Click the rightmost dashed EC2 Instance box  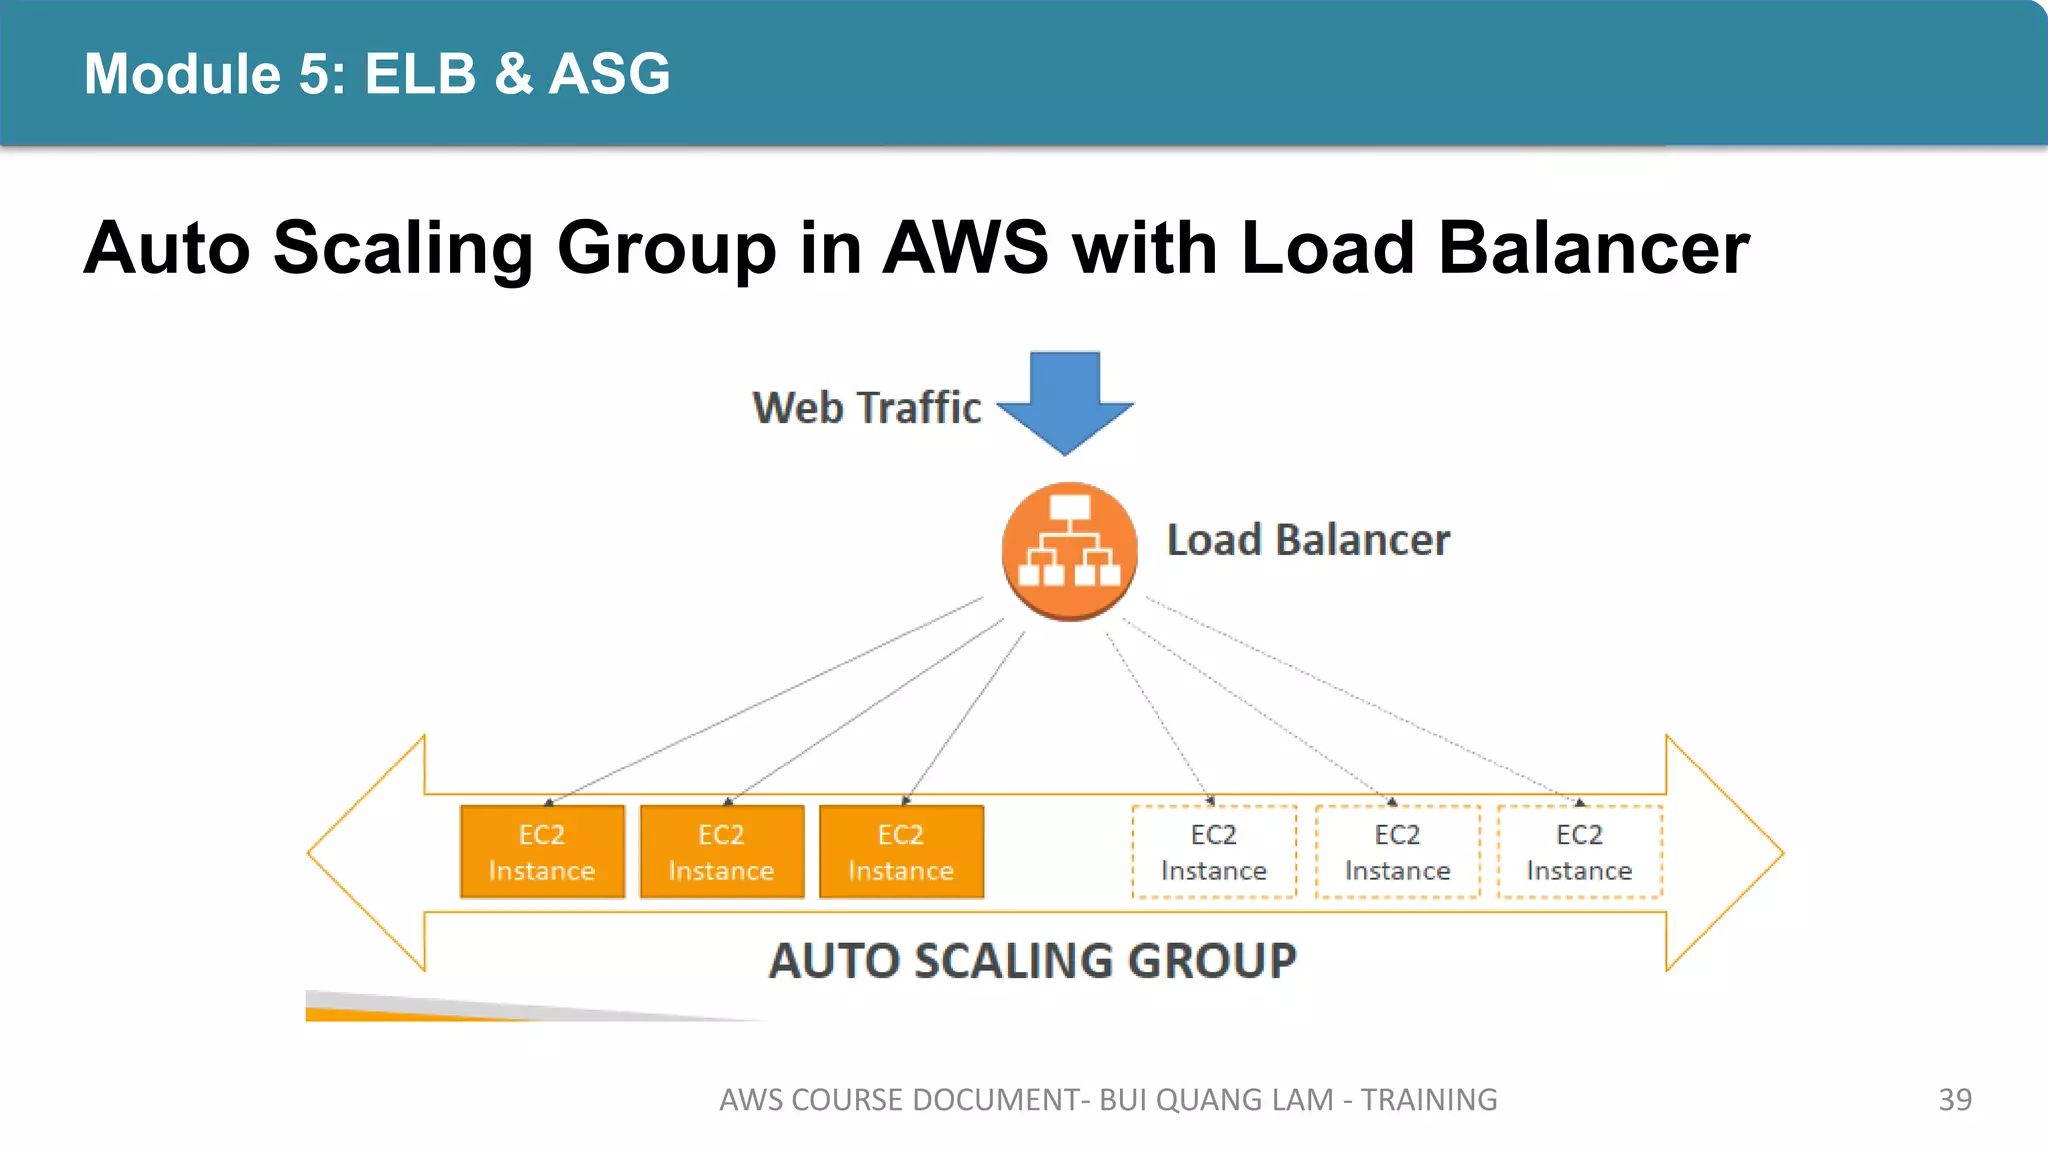1579,852
